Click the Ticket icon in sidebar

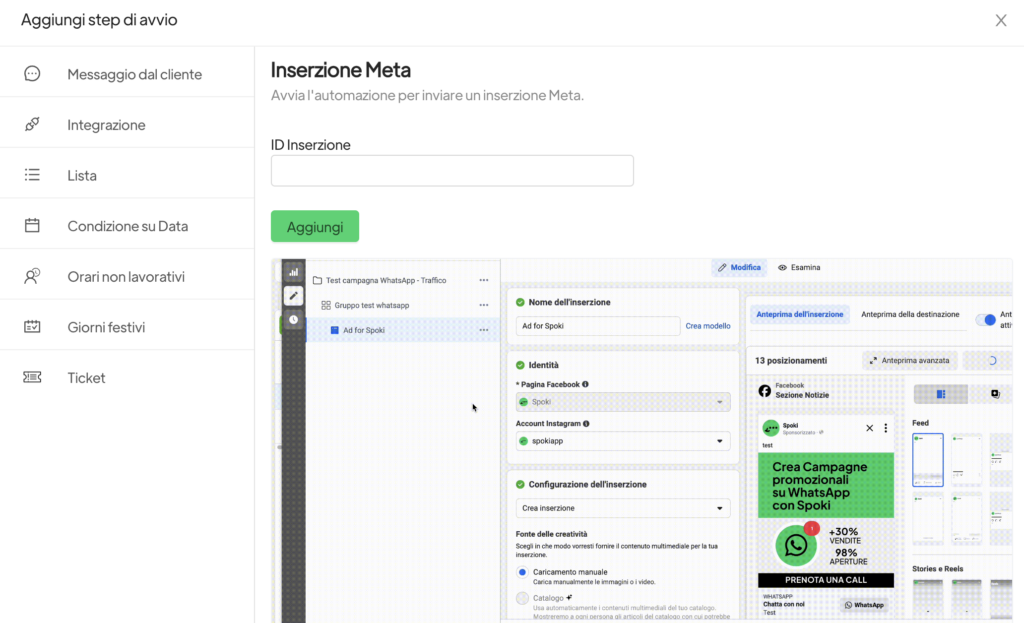(x=32, y=378)
